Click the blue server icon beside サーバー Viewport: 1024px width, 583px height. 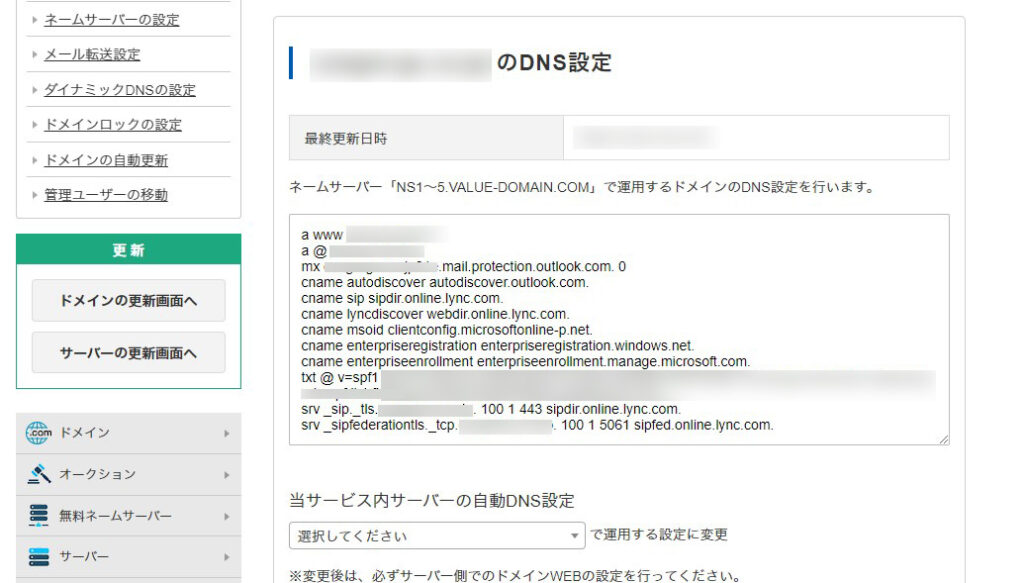click(x=39, y=557)
